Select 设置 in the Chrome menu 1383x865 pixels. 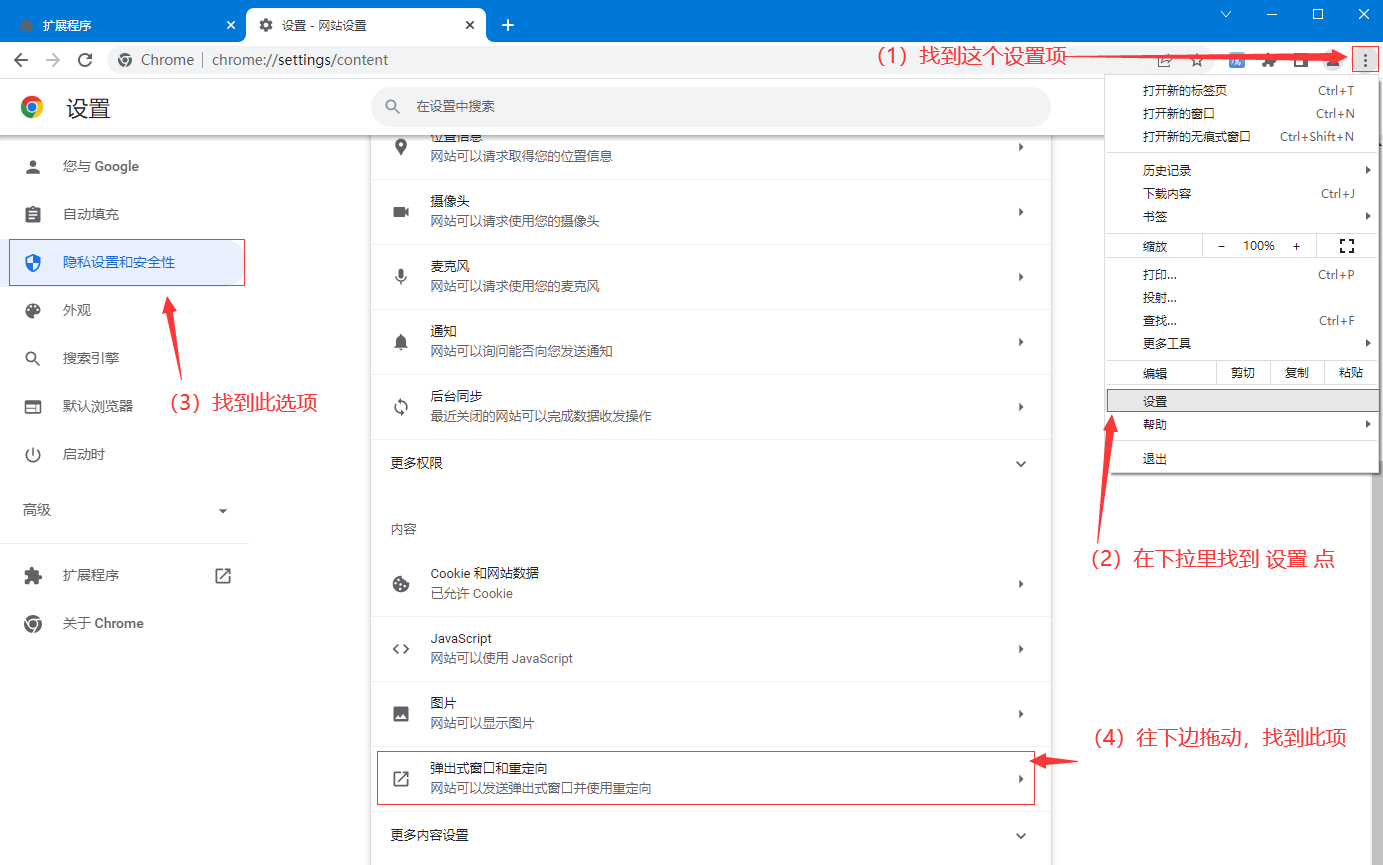(1155, 401)
